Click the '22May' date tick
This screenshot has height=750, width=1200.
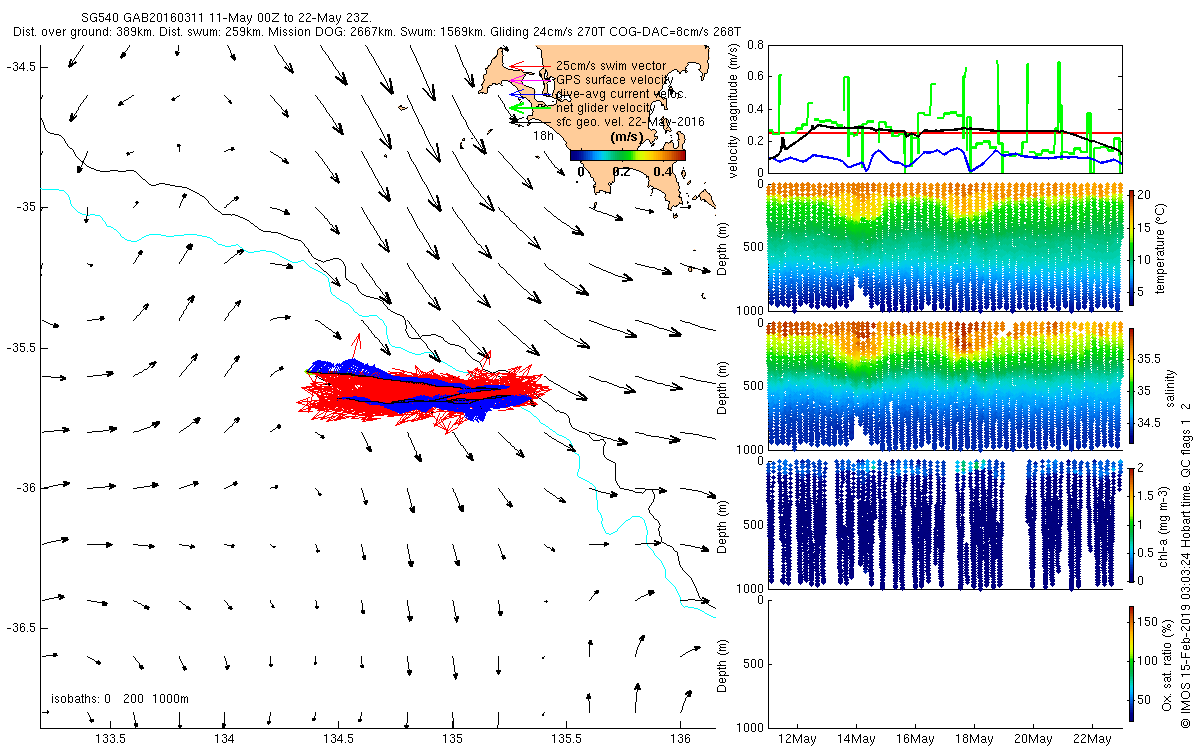(x=1092, y=739)
